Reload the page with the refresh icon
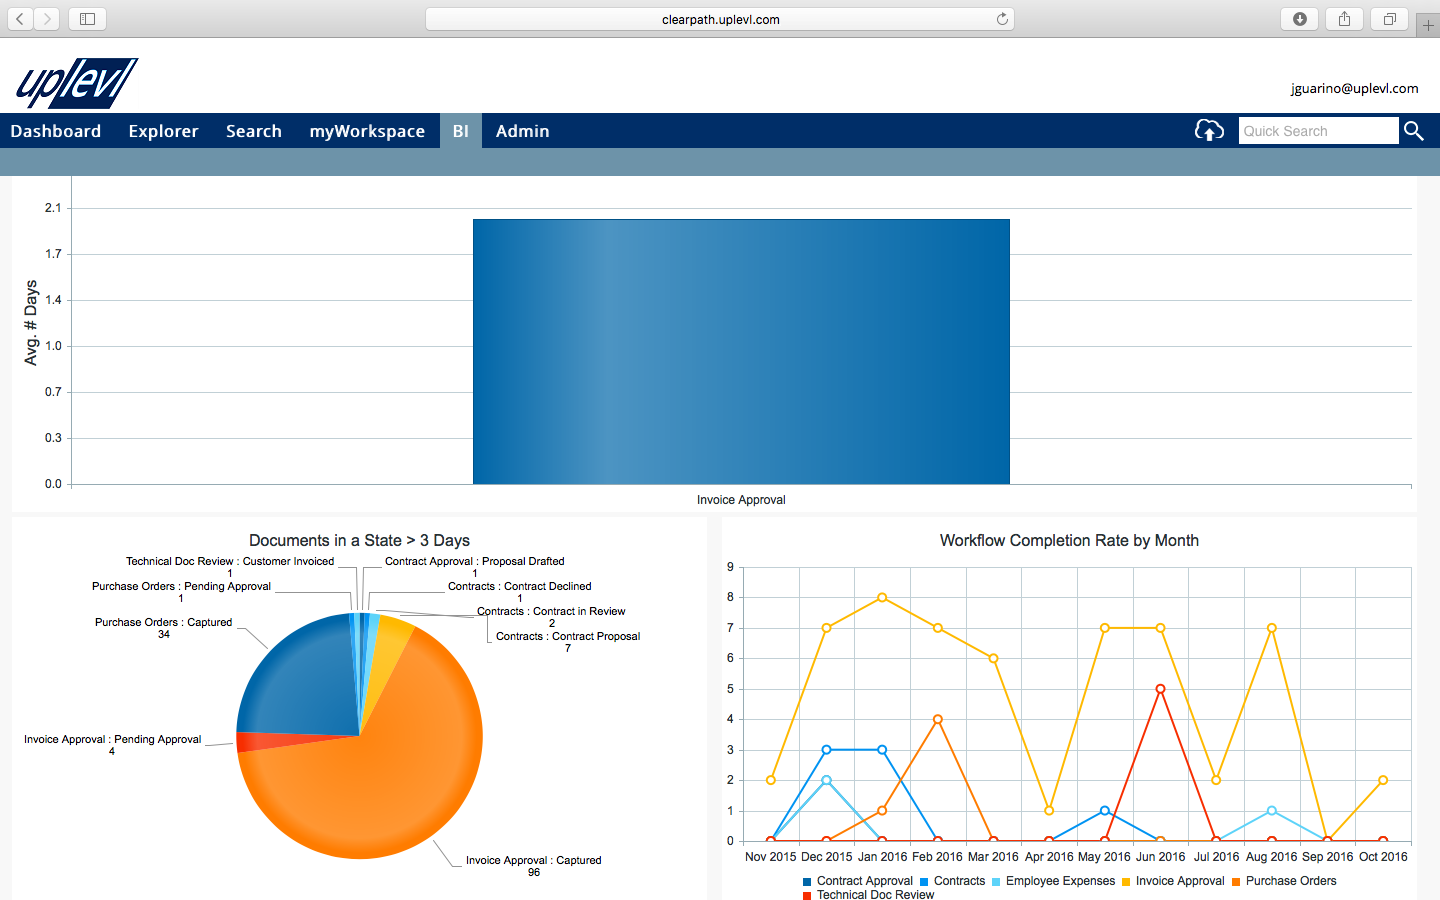The height and width of the screenshot is (900, 1440). [1001, 19]
